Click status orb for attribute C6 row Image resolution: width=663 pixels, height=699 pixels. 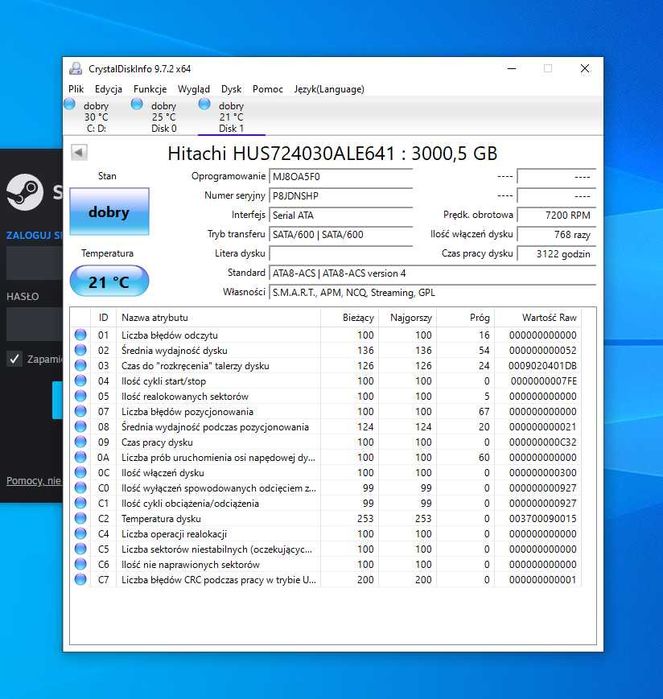pyautogui.click(x=81, y=564)
